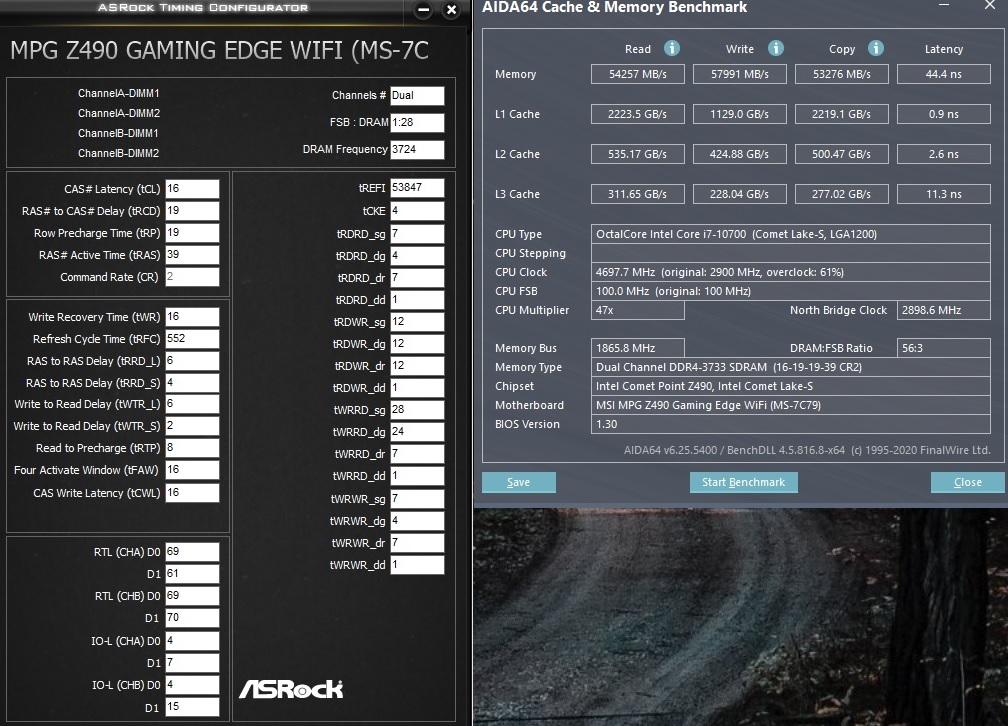Screen dimensions: 1008x726
Task: Click the Copy info icon in AIDA64
Action: click(x=876, y=48)
